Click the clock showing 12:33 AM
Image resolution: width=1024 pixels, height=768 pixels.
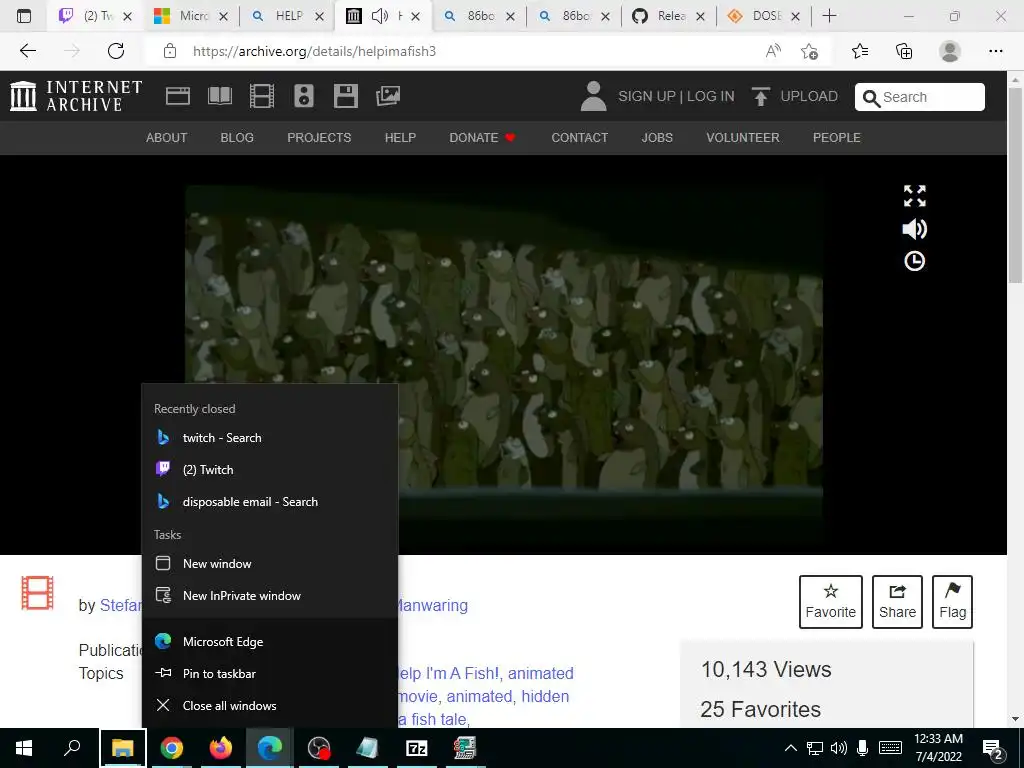pyautogui.click(x=938, y=748)
